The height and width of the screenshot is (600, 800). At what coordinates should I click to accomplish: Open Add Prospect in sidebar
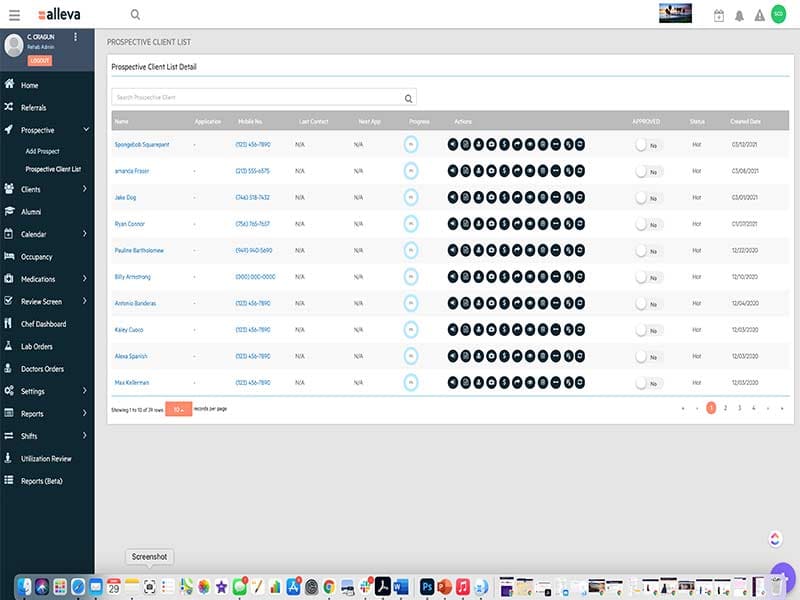pyautogui.click(x=43, y=151)
